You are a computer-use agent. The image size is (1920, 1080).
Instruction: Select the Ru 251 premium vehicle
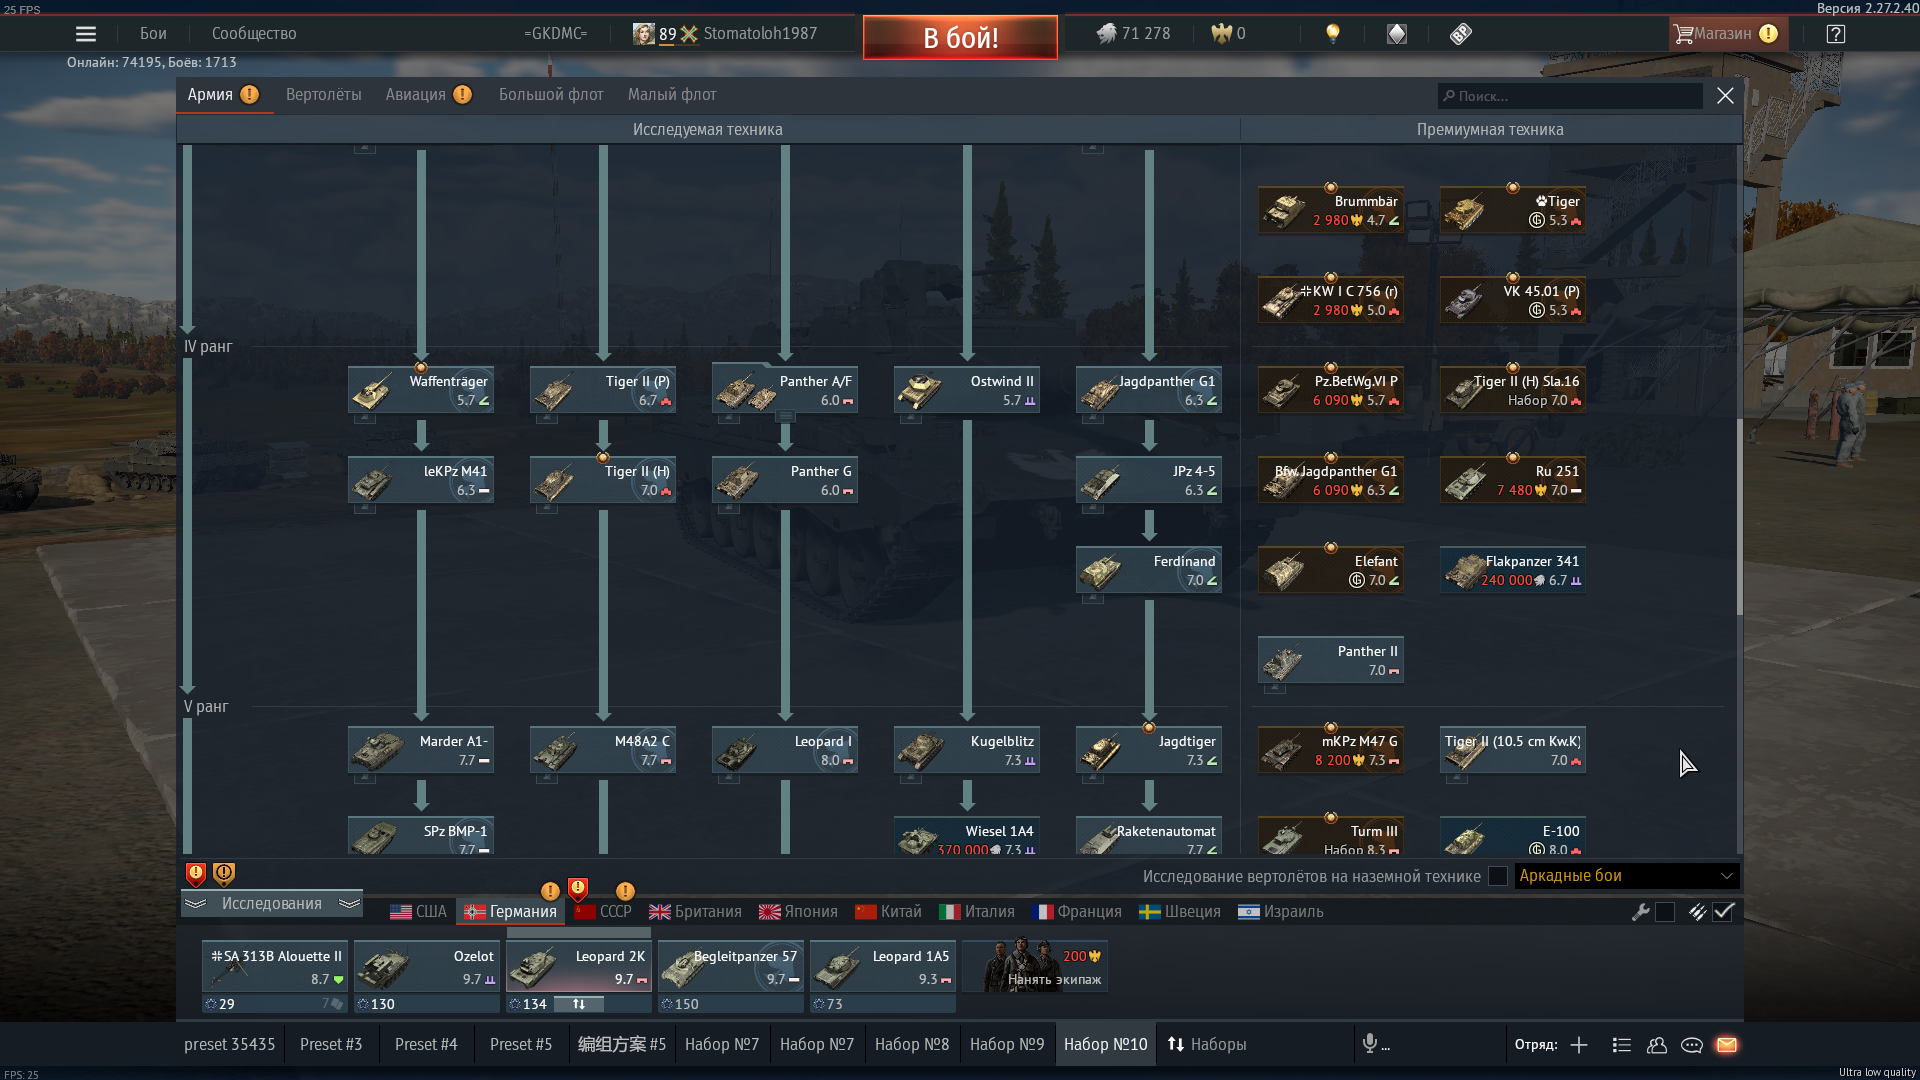pyautogui.click(x=1513, y=480)
